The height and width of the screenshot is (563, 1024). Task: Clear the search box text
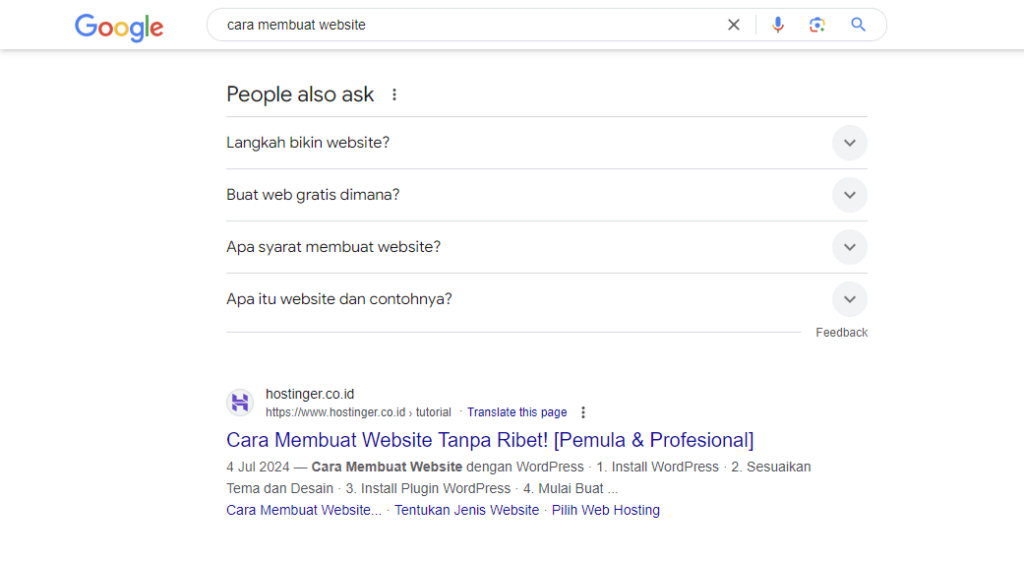tap(734, 25)
